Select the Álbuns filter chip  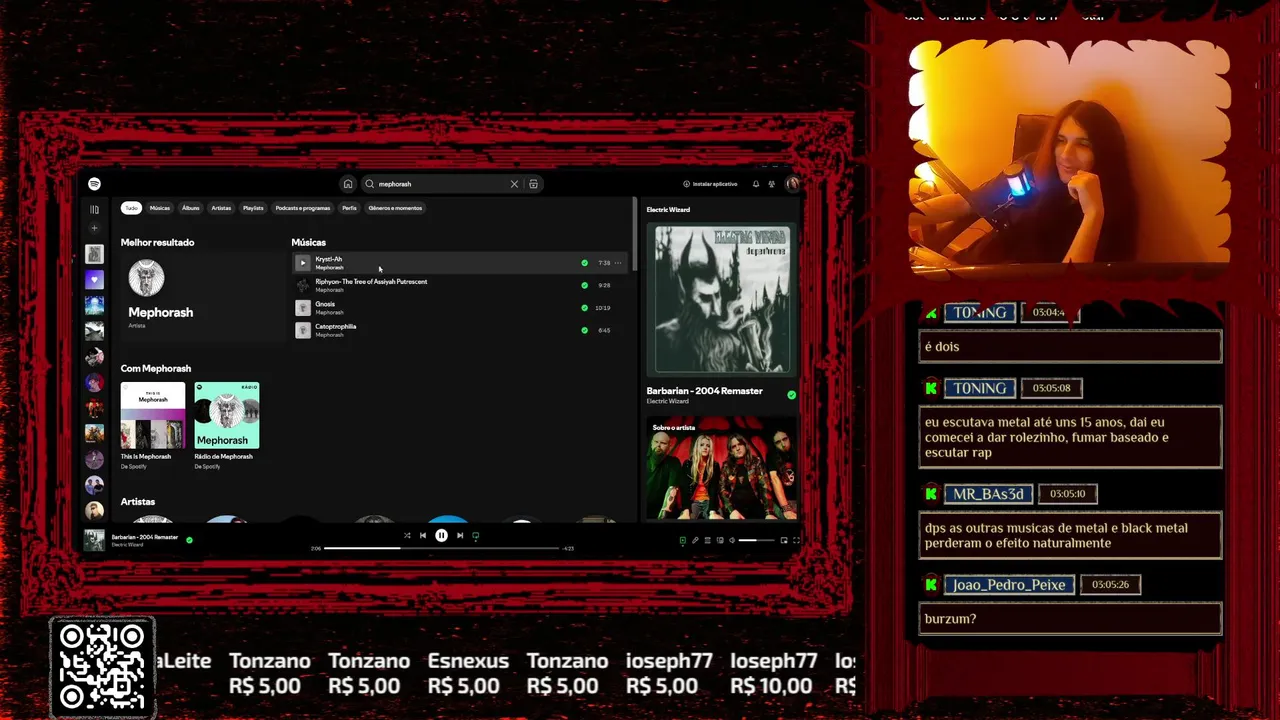(191, 208)
